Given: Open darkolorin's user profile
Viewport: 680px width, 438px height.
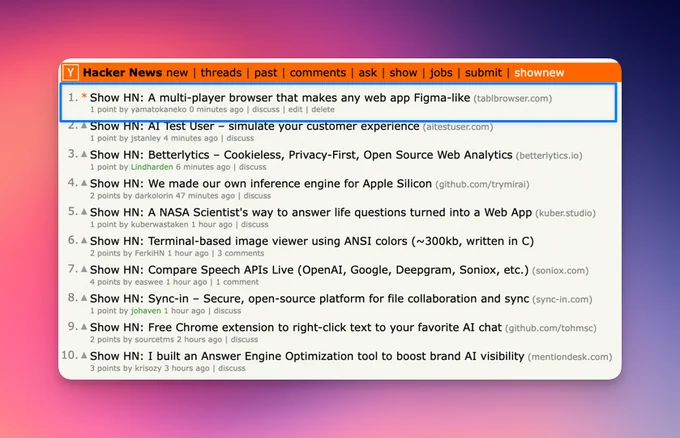Looking at the screenshot, I should click(x=154, y=196).
